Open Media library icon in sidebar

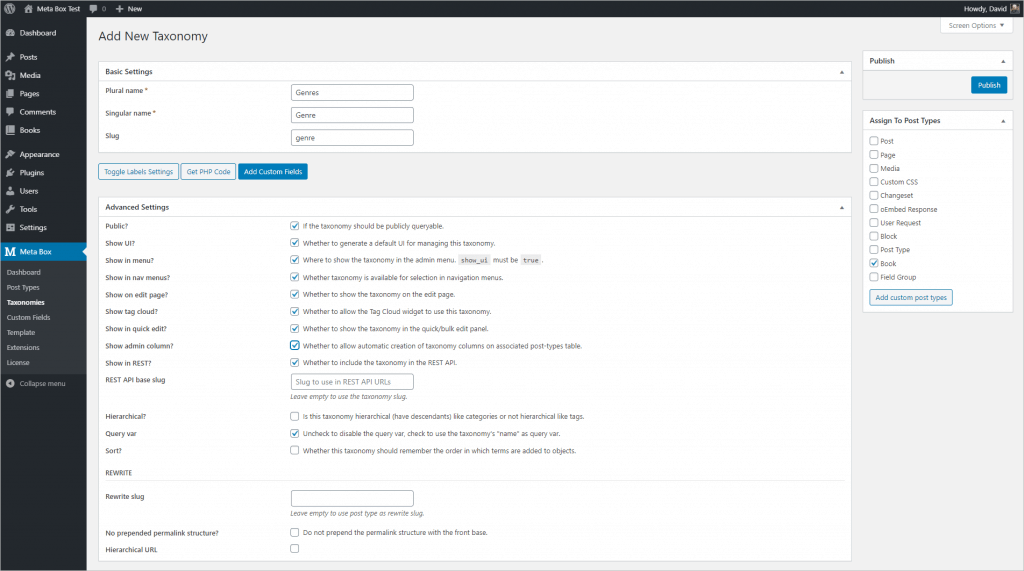[9, 75]
